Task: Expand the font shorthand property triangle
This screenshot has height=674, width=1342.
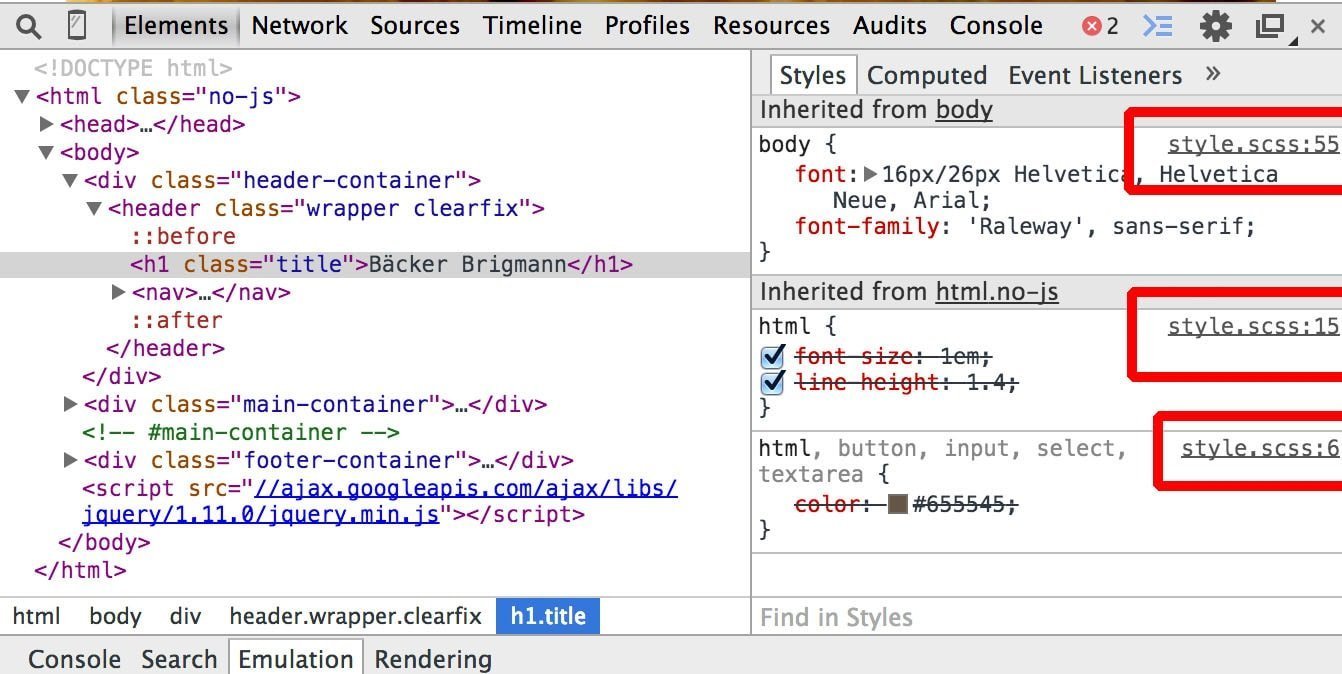Action: [870, 174]
